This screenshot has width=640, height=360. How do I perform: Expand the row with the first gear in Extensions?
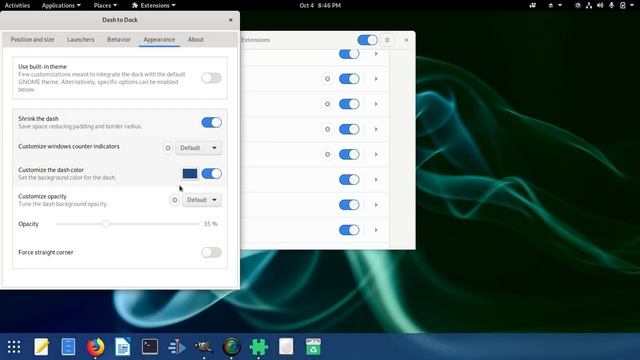[x=376, y=79]
